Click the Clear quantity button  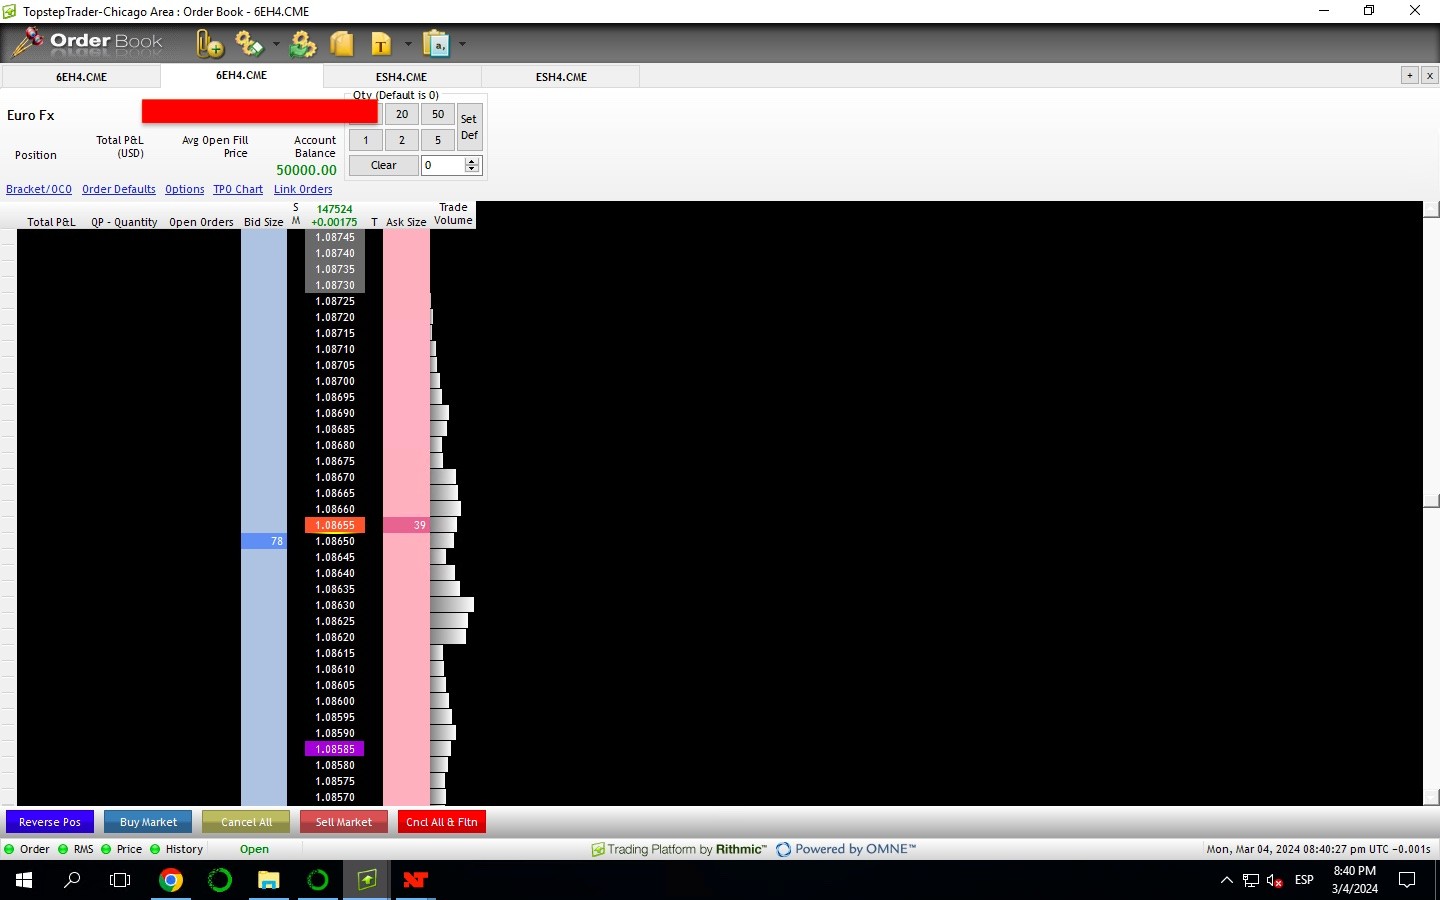[x=384, y=165]
